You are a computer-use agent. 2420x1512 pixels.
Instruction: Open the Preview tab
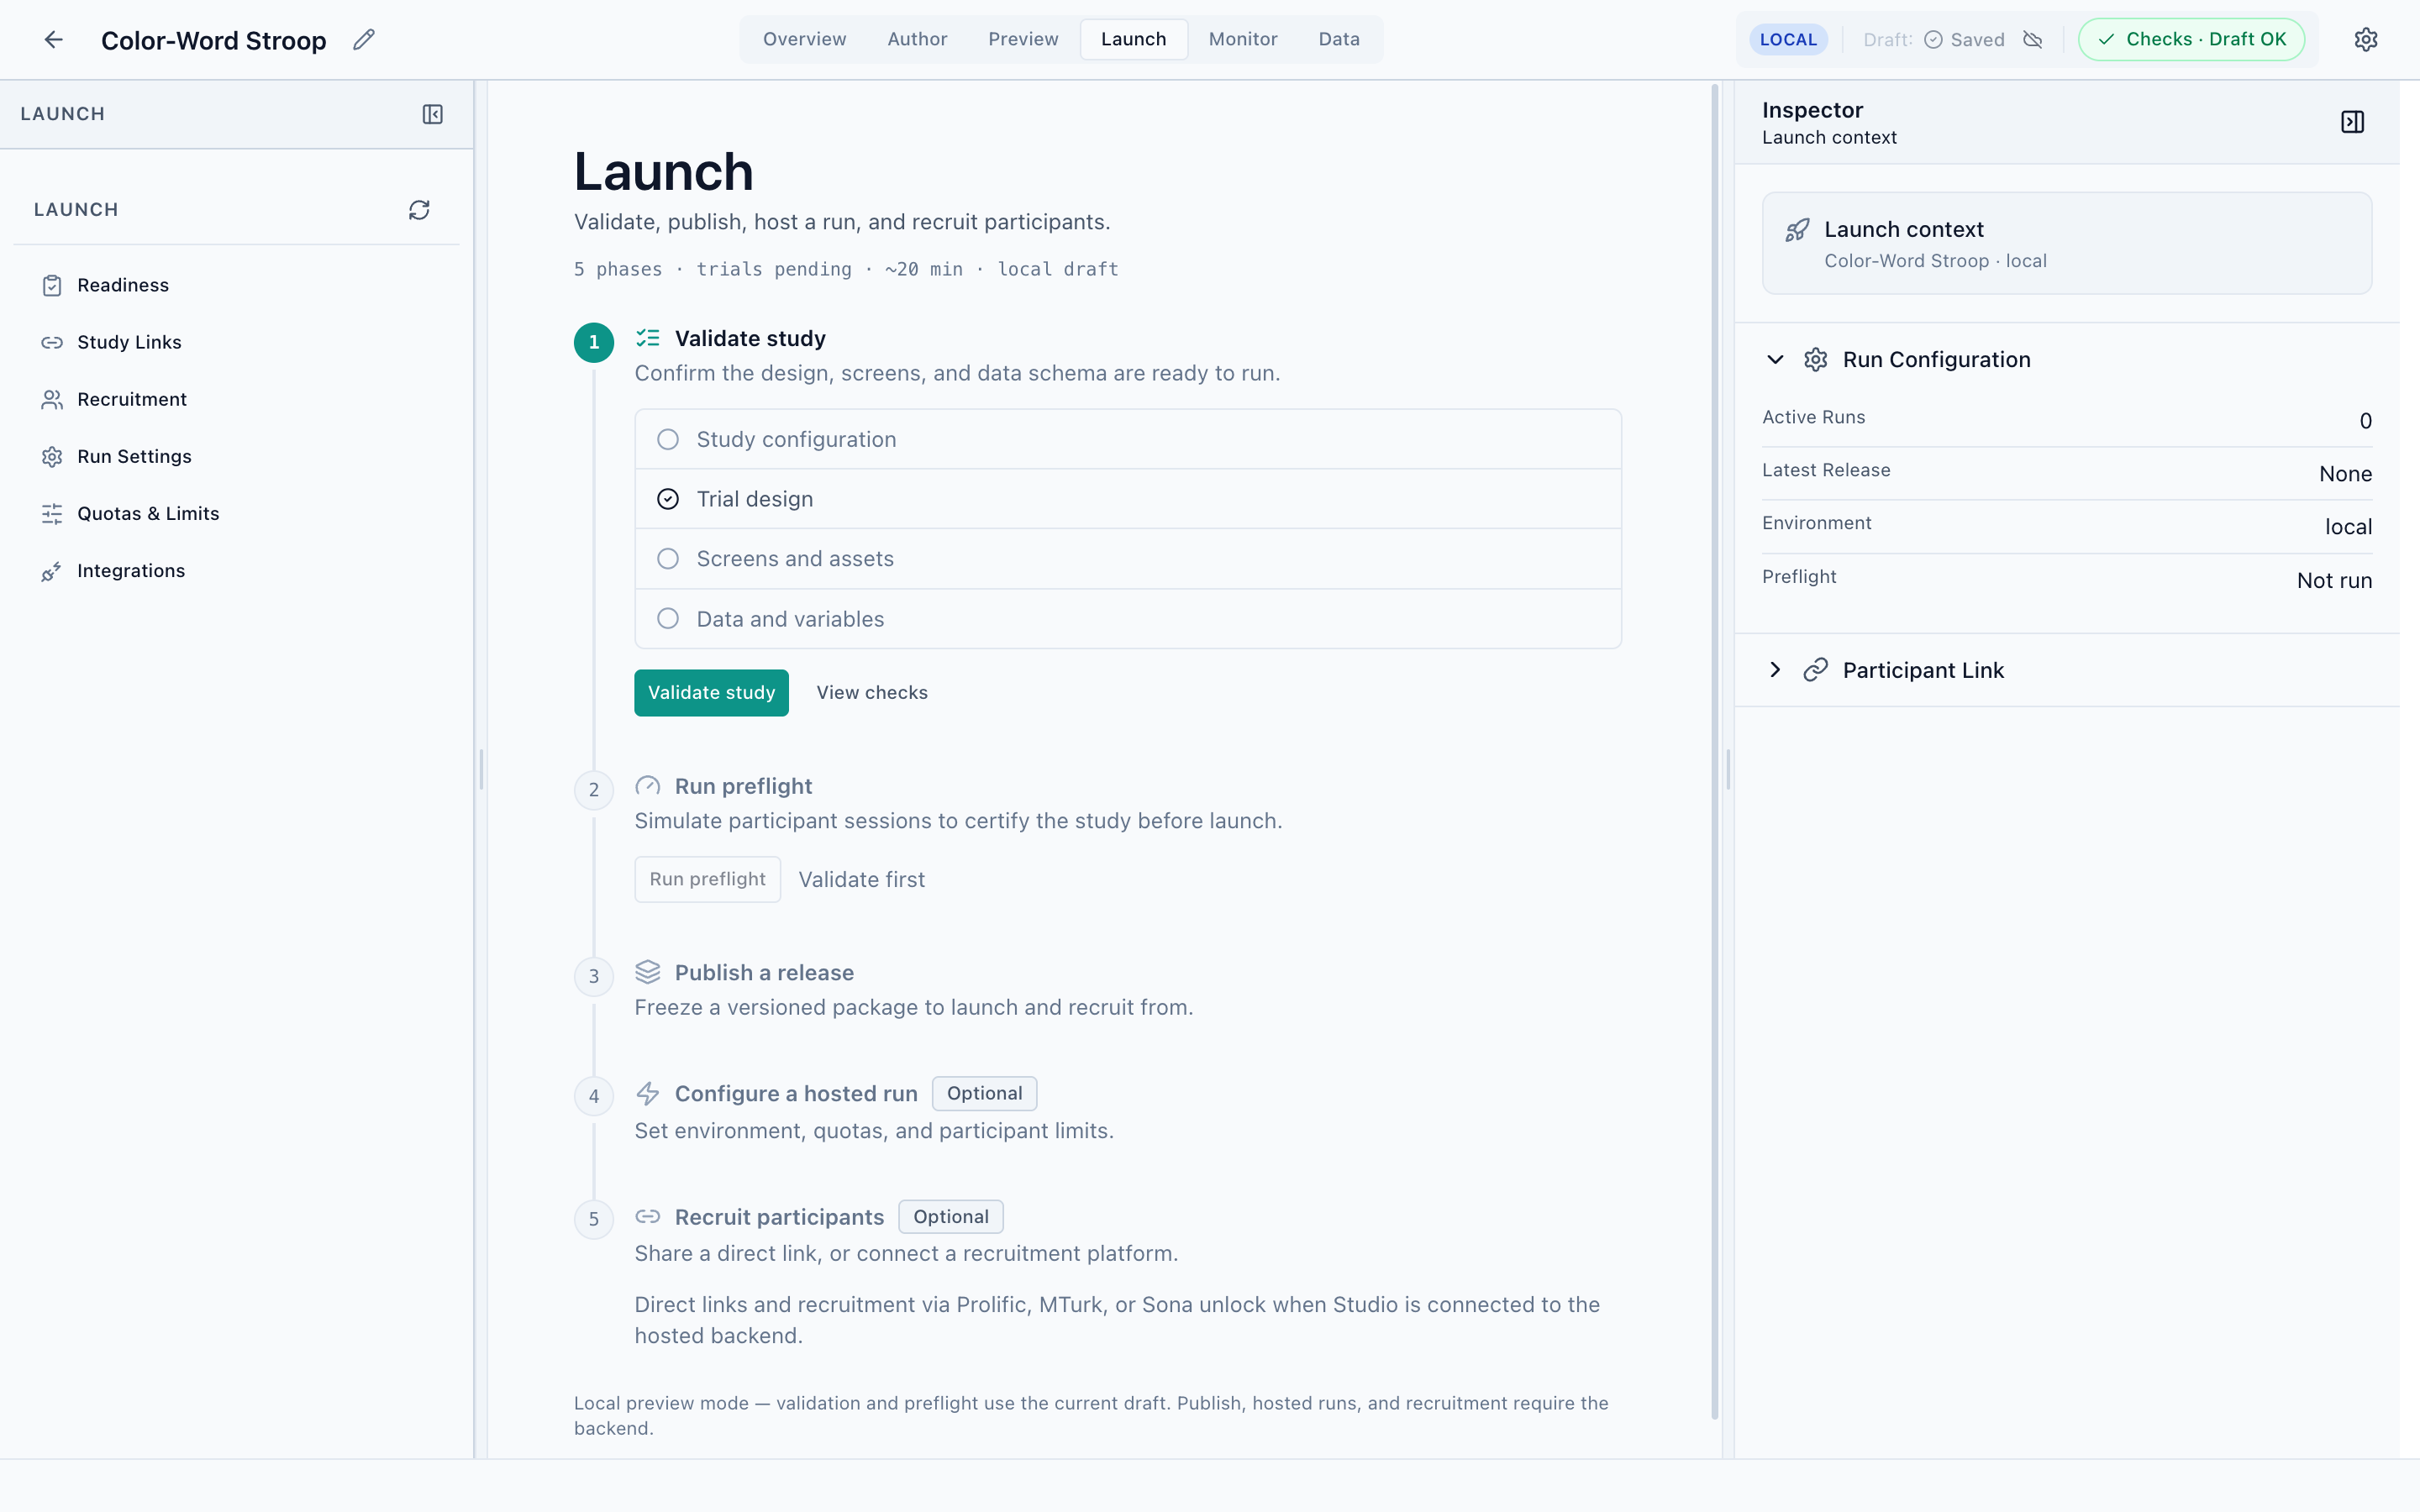(x=1023, y=39)
